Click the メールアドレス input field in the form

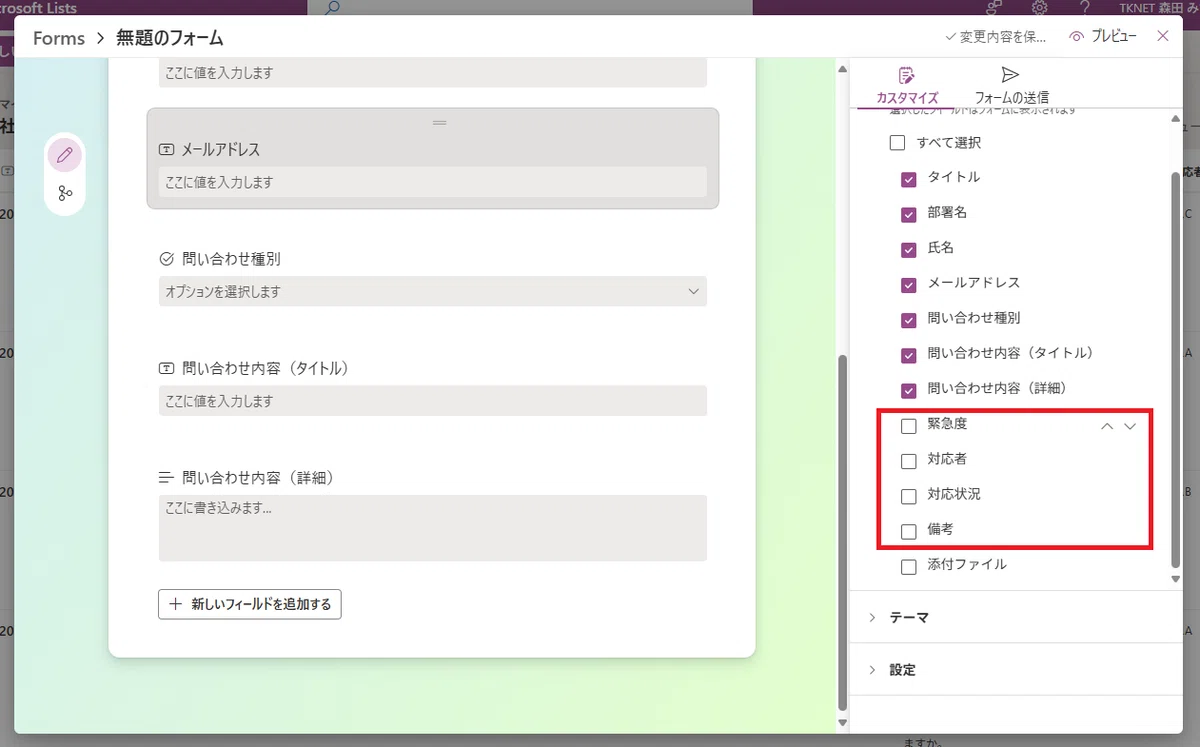[433, 182]
